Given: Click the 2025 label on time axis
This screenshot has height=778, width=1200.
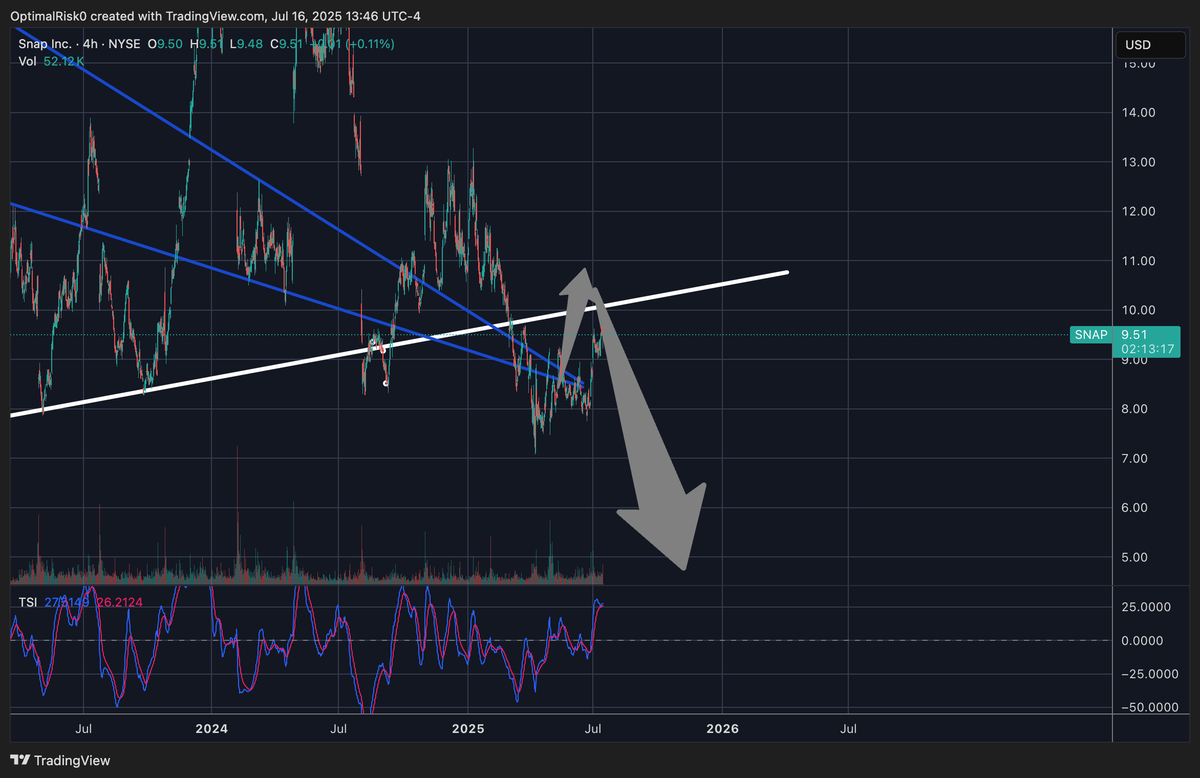Looking at the screenshot, I should tap(468, 729).
